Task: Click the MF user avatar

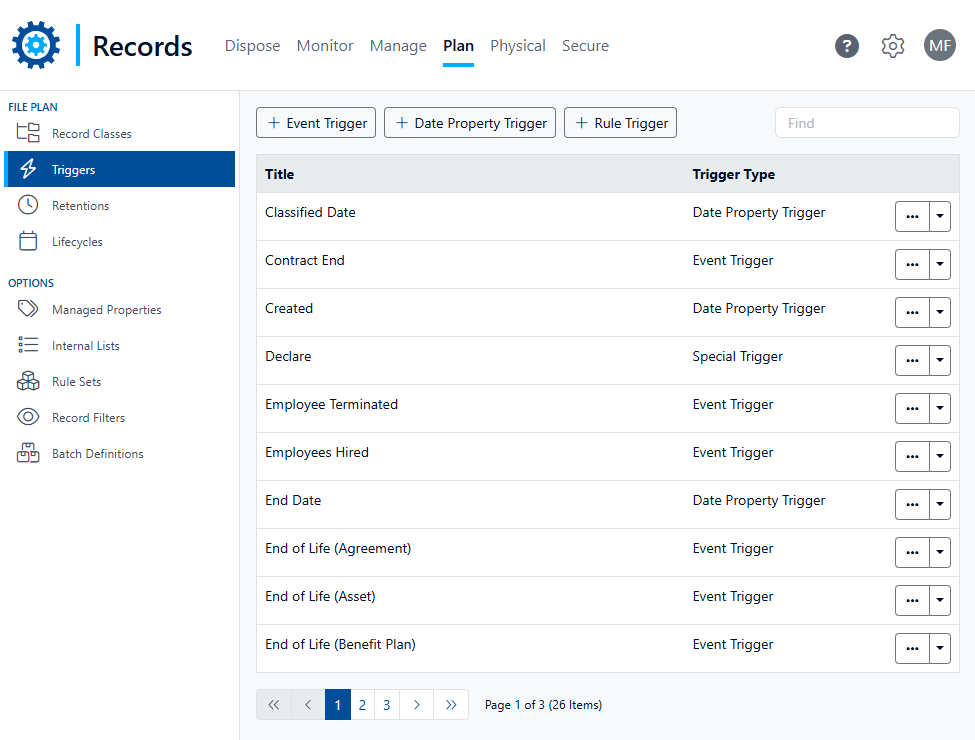Action: tap(939, 46)
